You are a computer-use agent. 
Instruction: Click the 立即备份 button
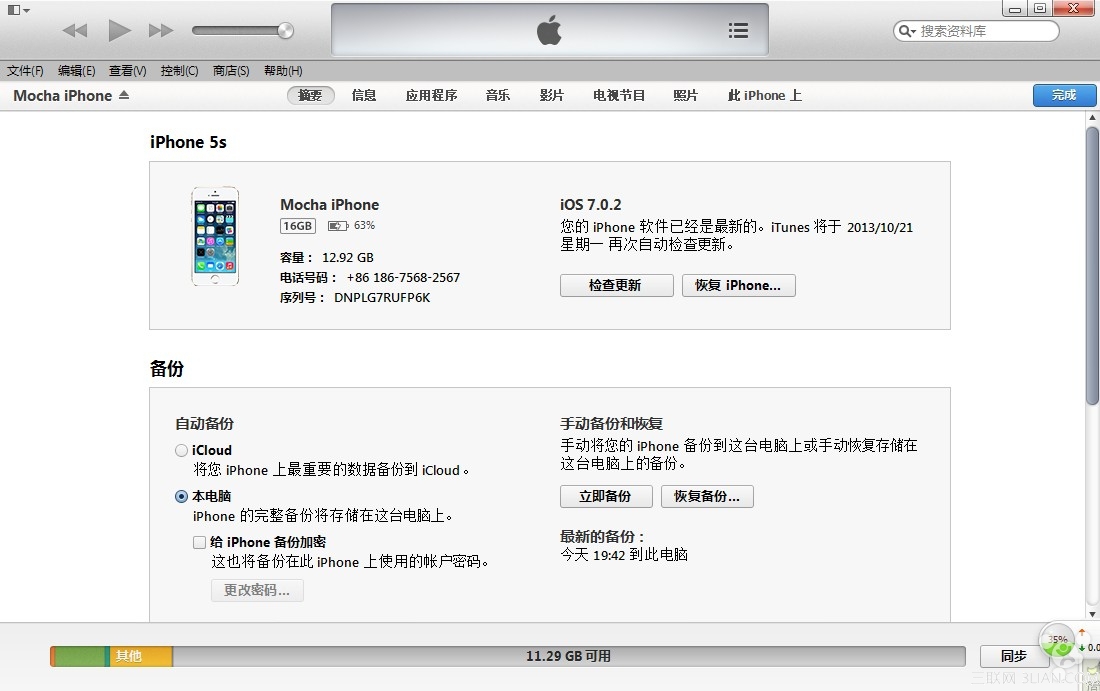point(606,497)
